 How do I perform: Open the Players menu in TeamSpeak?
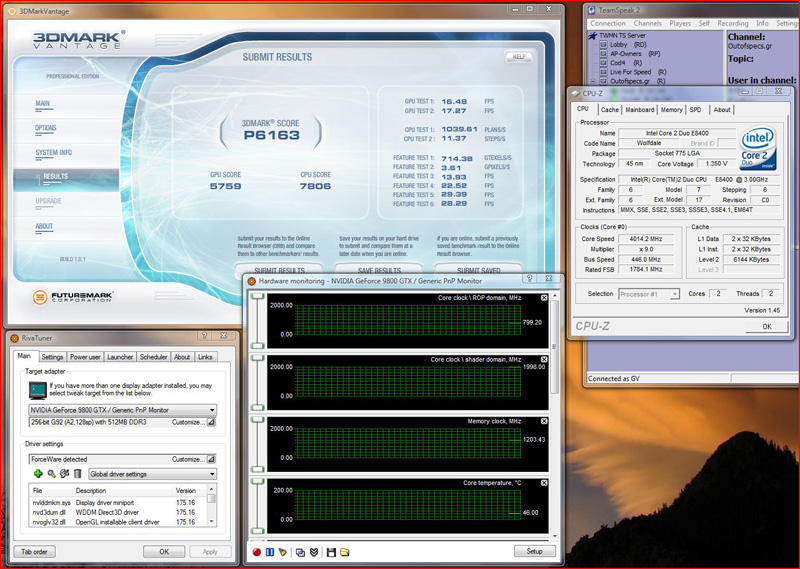pos(680,23)
